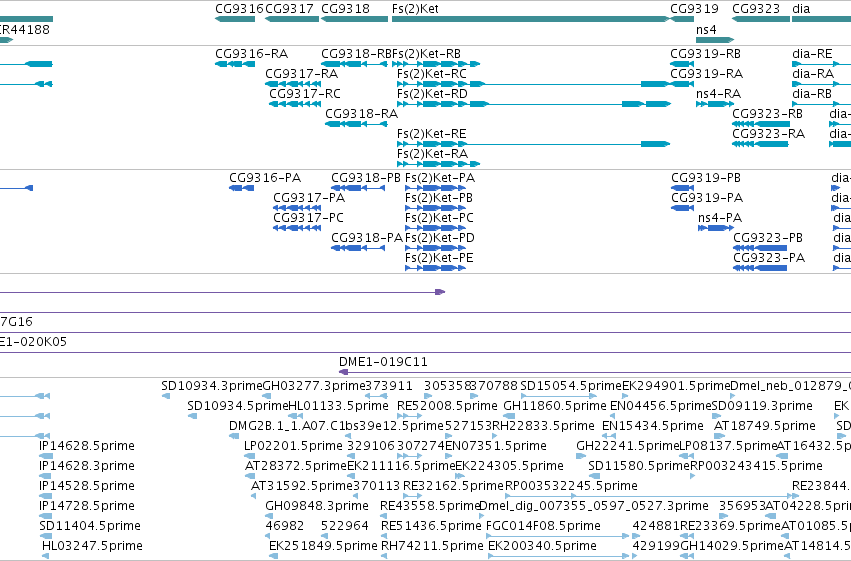Click the dia gene label

click(801, 9)
